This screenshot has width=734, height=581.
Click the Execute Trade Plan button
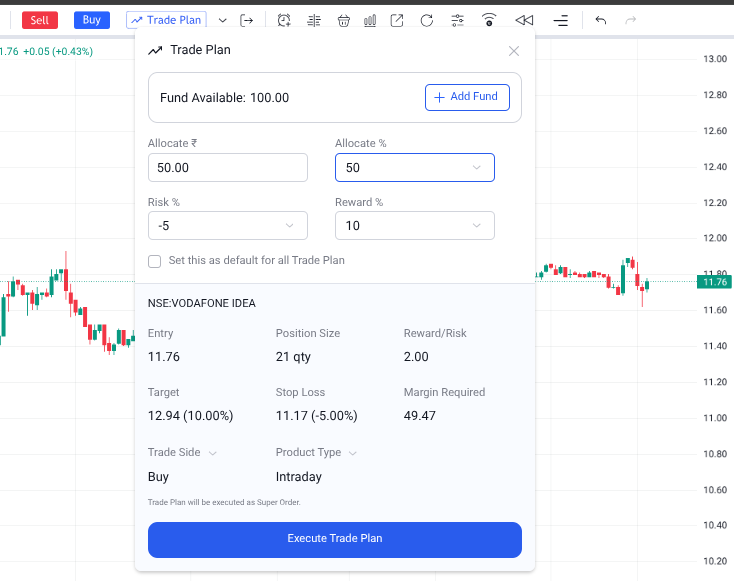[334, 539]
